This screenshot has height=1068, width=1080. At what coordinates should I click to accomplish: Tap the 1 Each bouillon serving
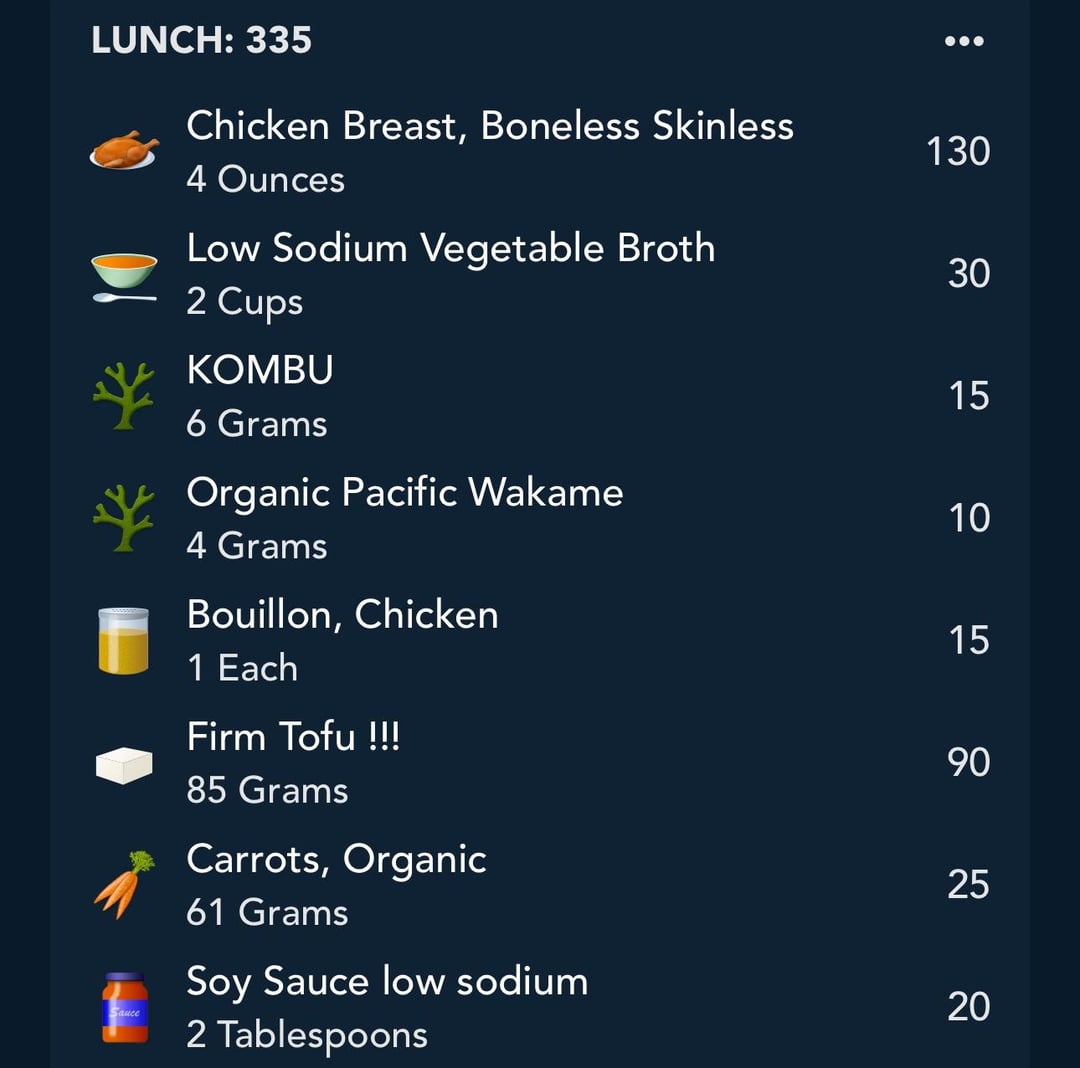242,669
